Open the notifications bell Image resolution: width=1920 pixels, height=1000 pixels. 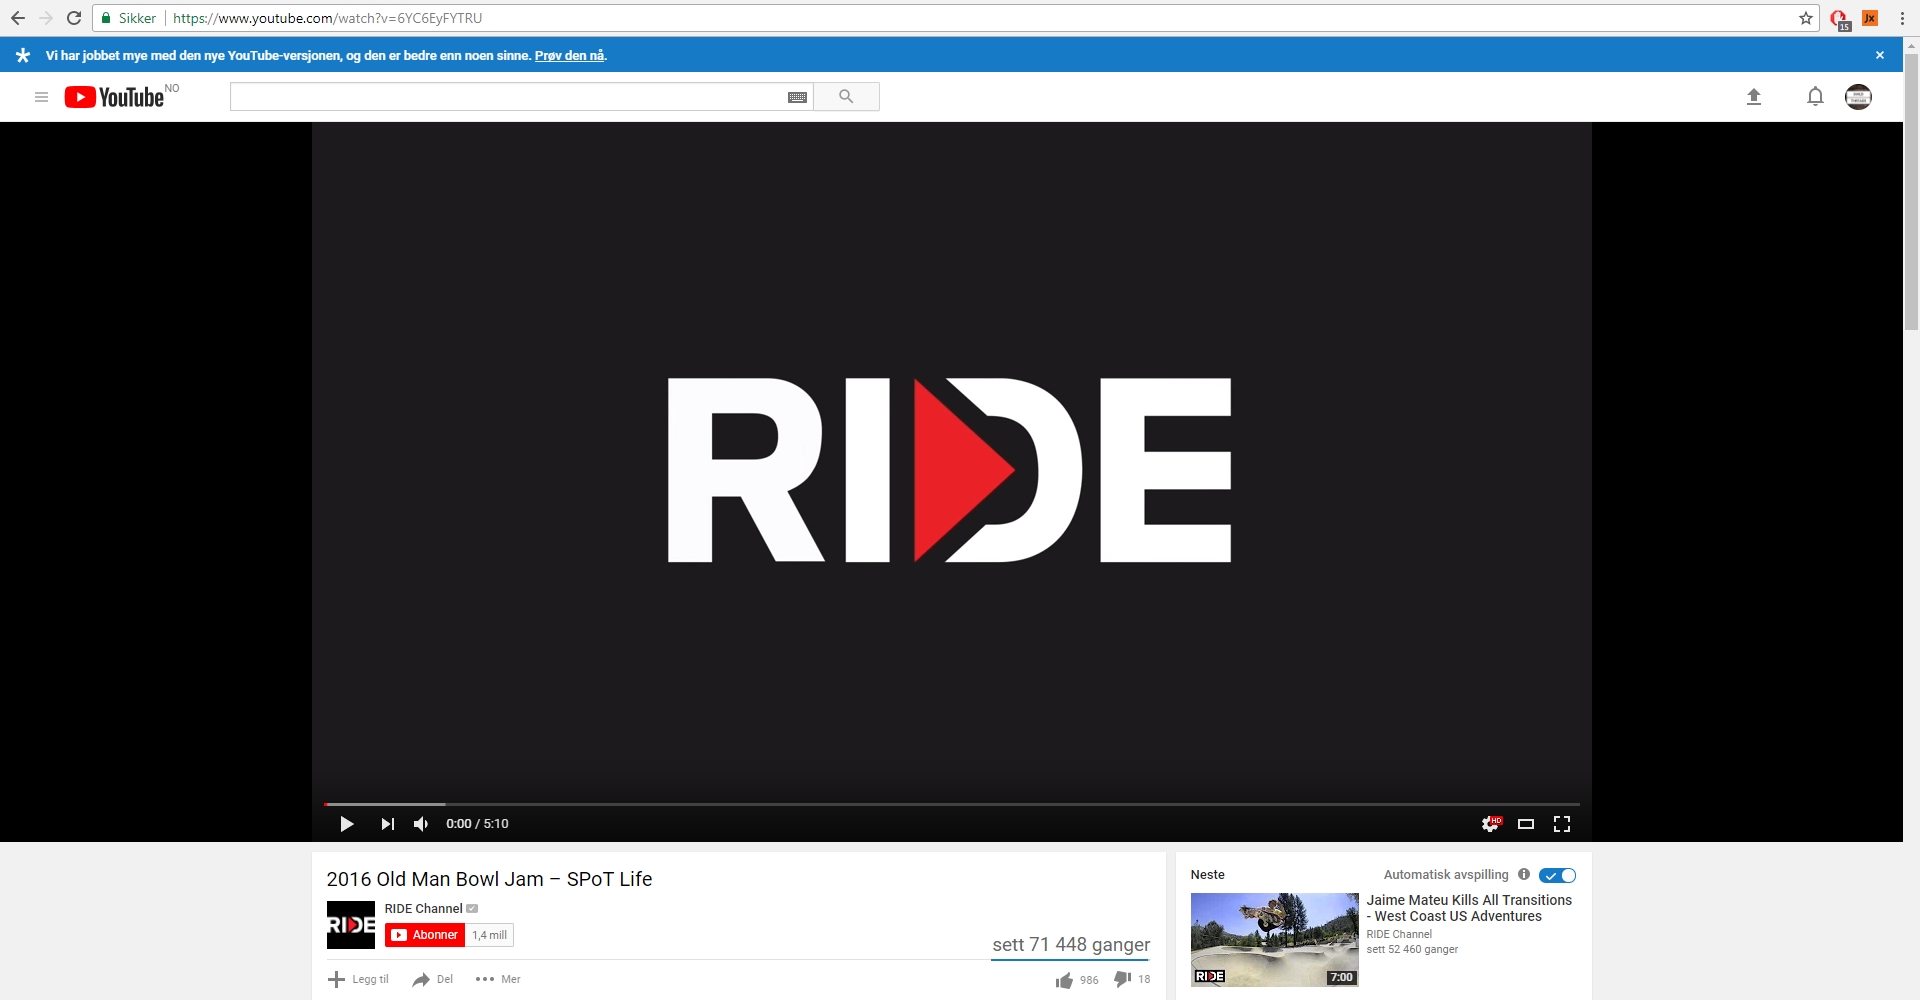pos(1815,97)
